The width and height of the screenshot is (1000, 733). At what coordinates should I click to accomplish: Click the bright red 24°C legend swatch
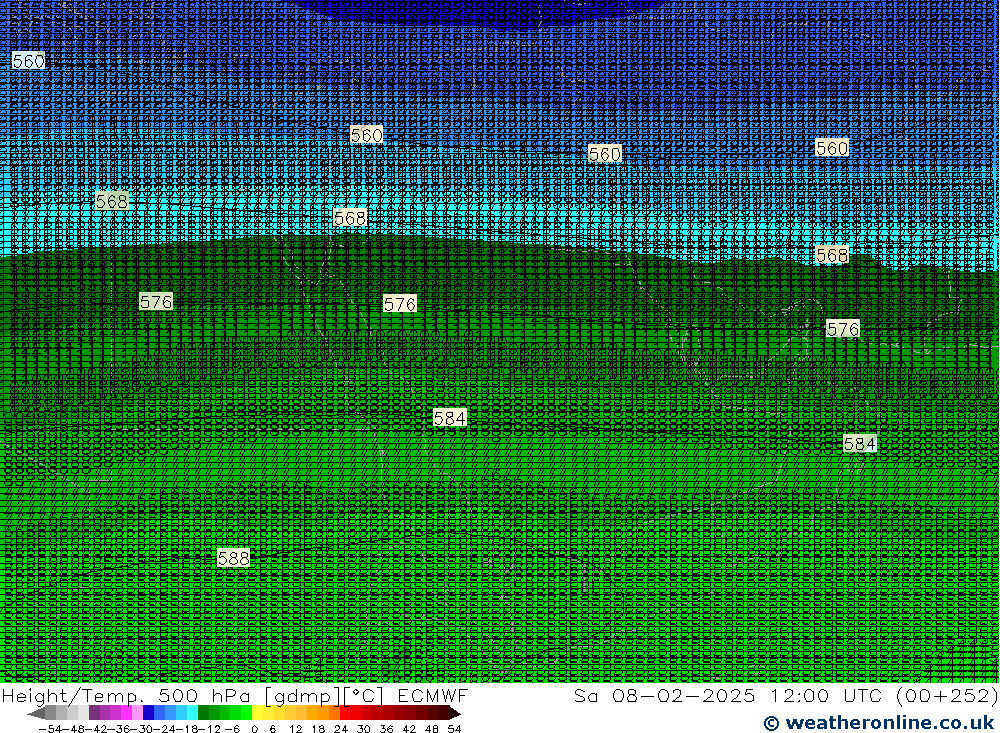click(x=345, y=713)
